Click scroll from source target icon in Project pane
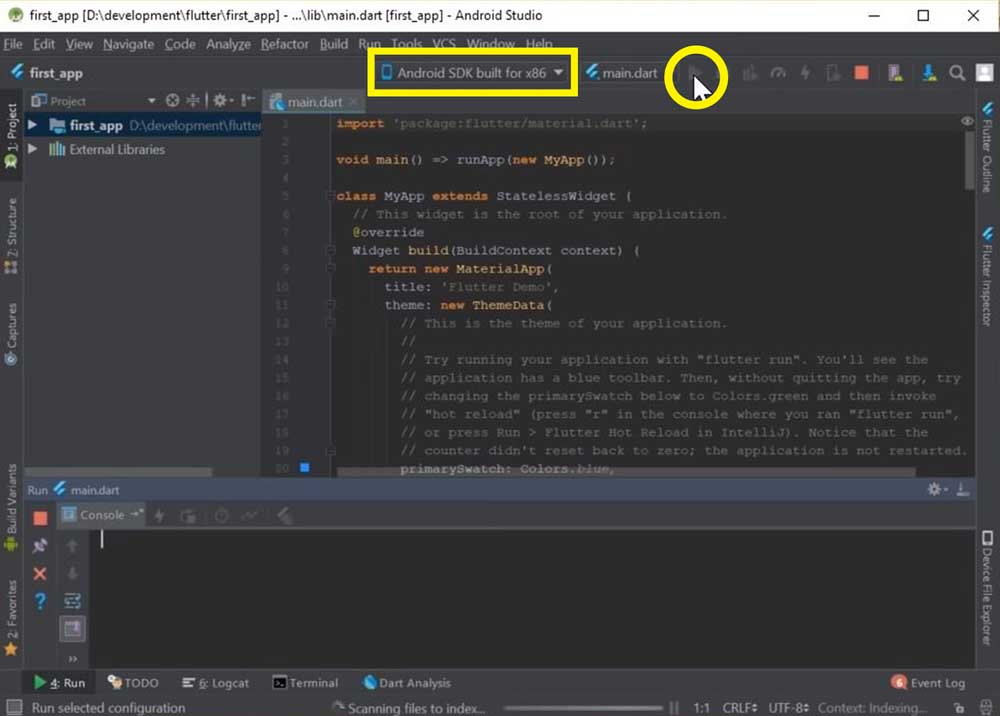 click(x=172, y=101)
